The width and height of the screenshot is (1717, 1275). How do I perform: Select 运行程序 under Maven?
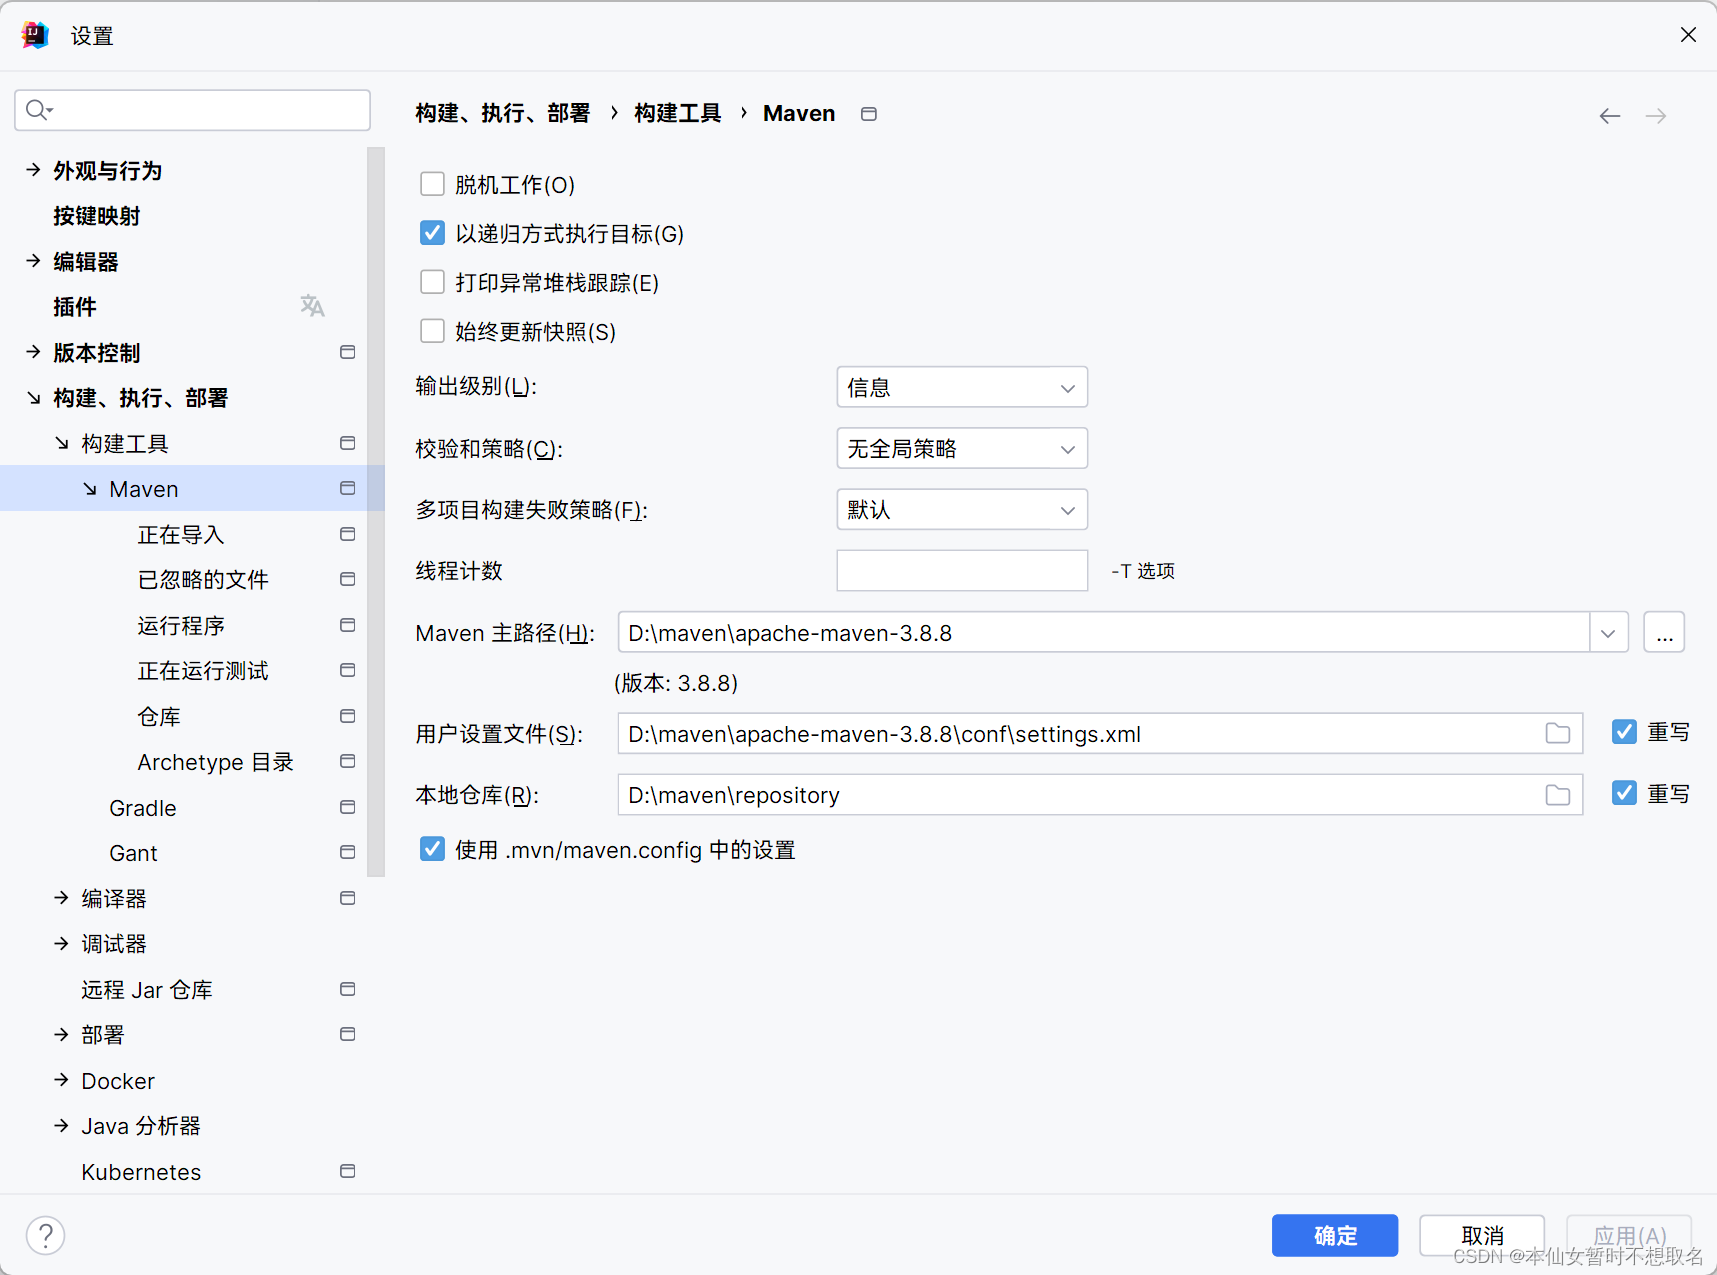[181, 626]
